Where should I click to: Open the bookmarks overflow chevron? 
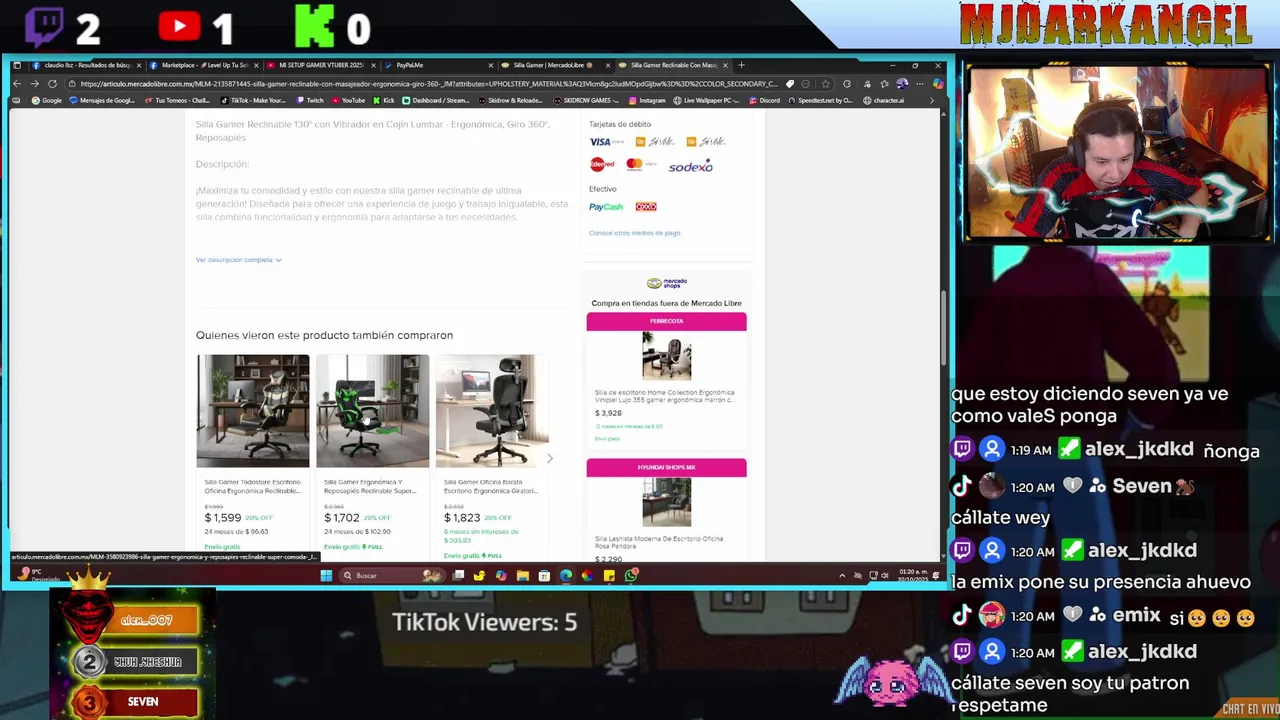[x=932, y=100]
